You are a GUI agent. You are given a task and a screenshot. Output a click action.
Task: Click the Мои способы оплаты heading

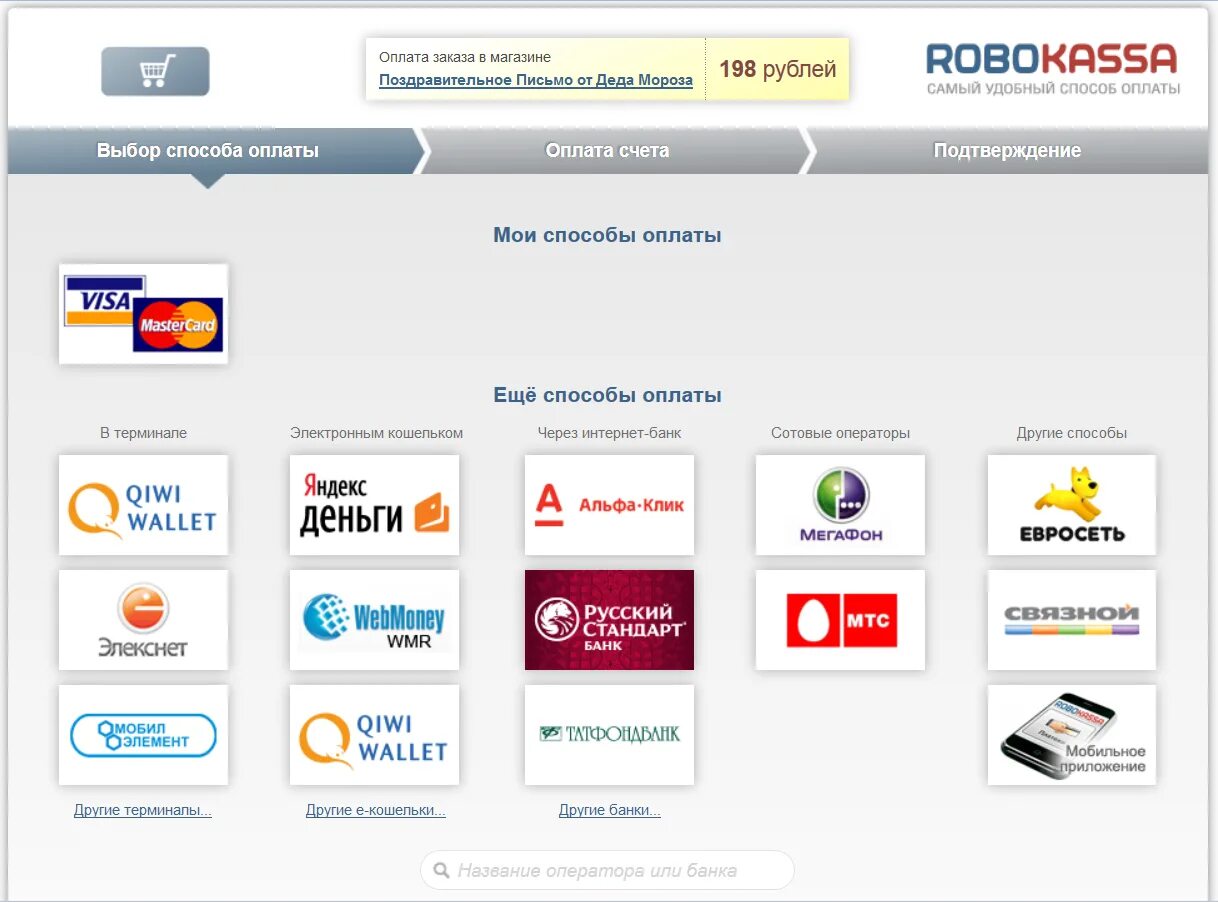[607, 235]
